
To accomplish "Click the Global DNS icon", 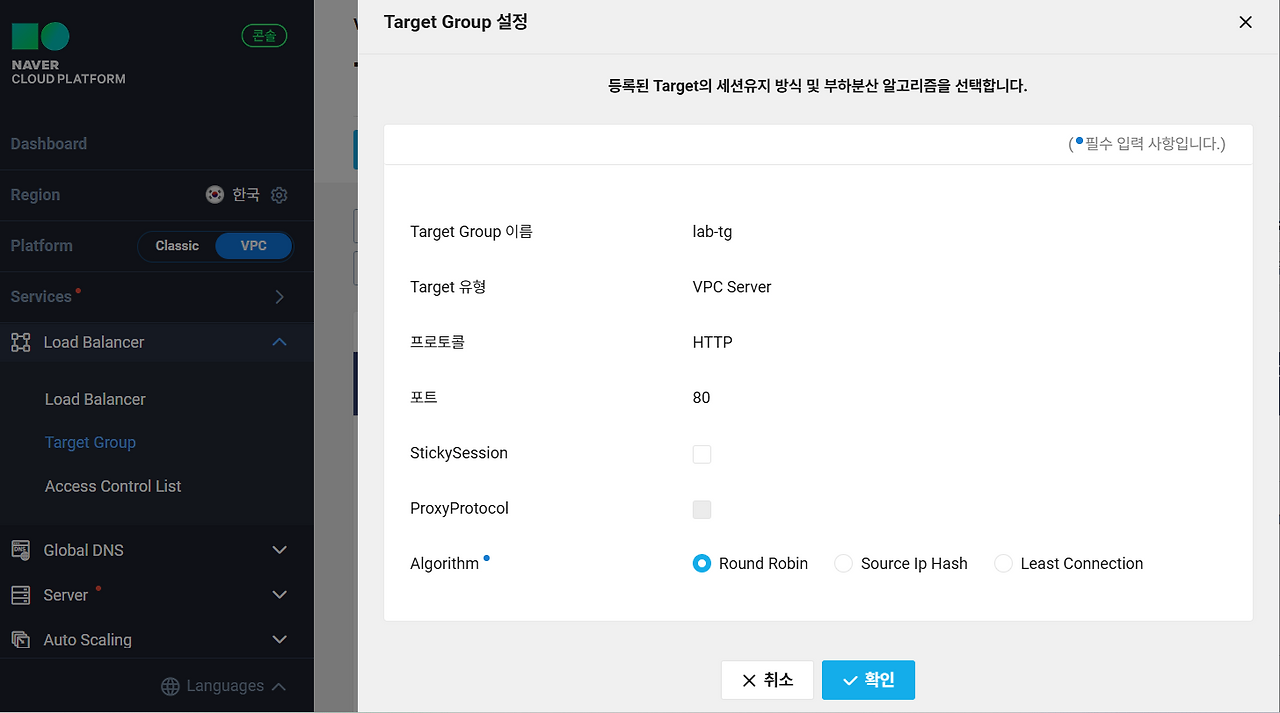I will (21, 550).
